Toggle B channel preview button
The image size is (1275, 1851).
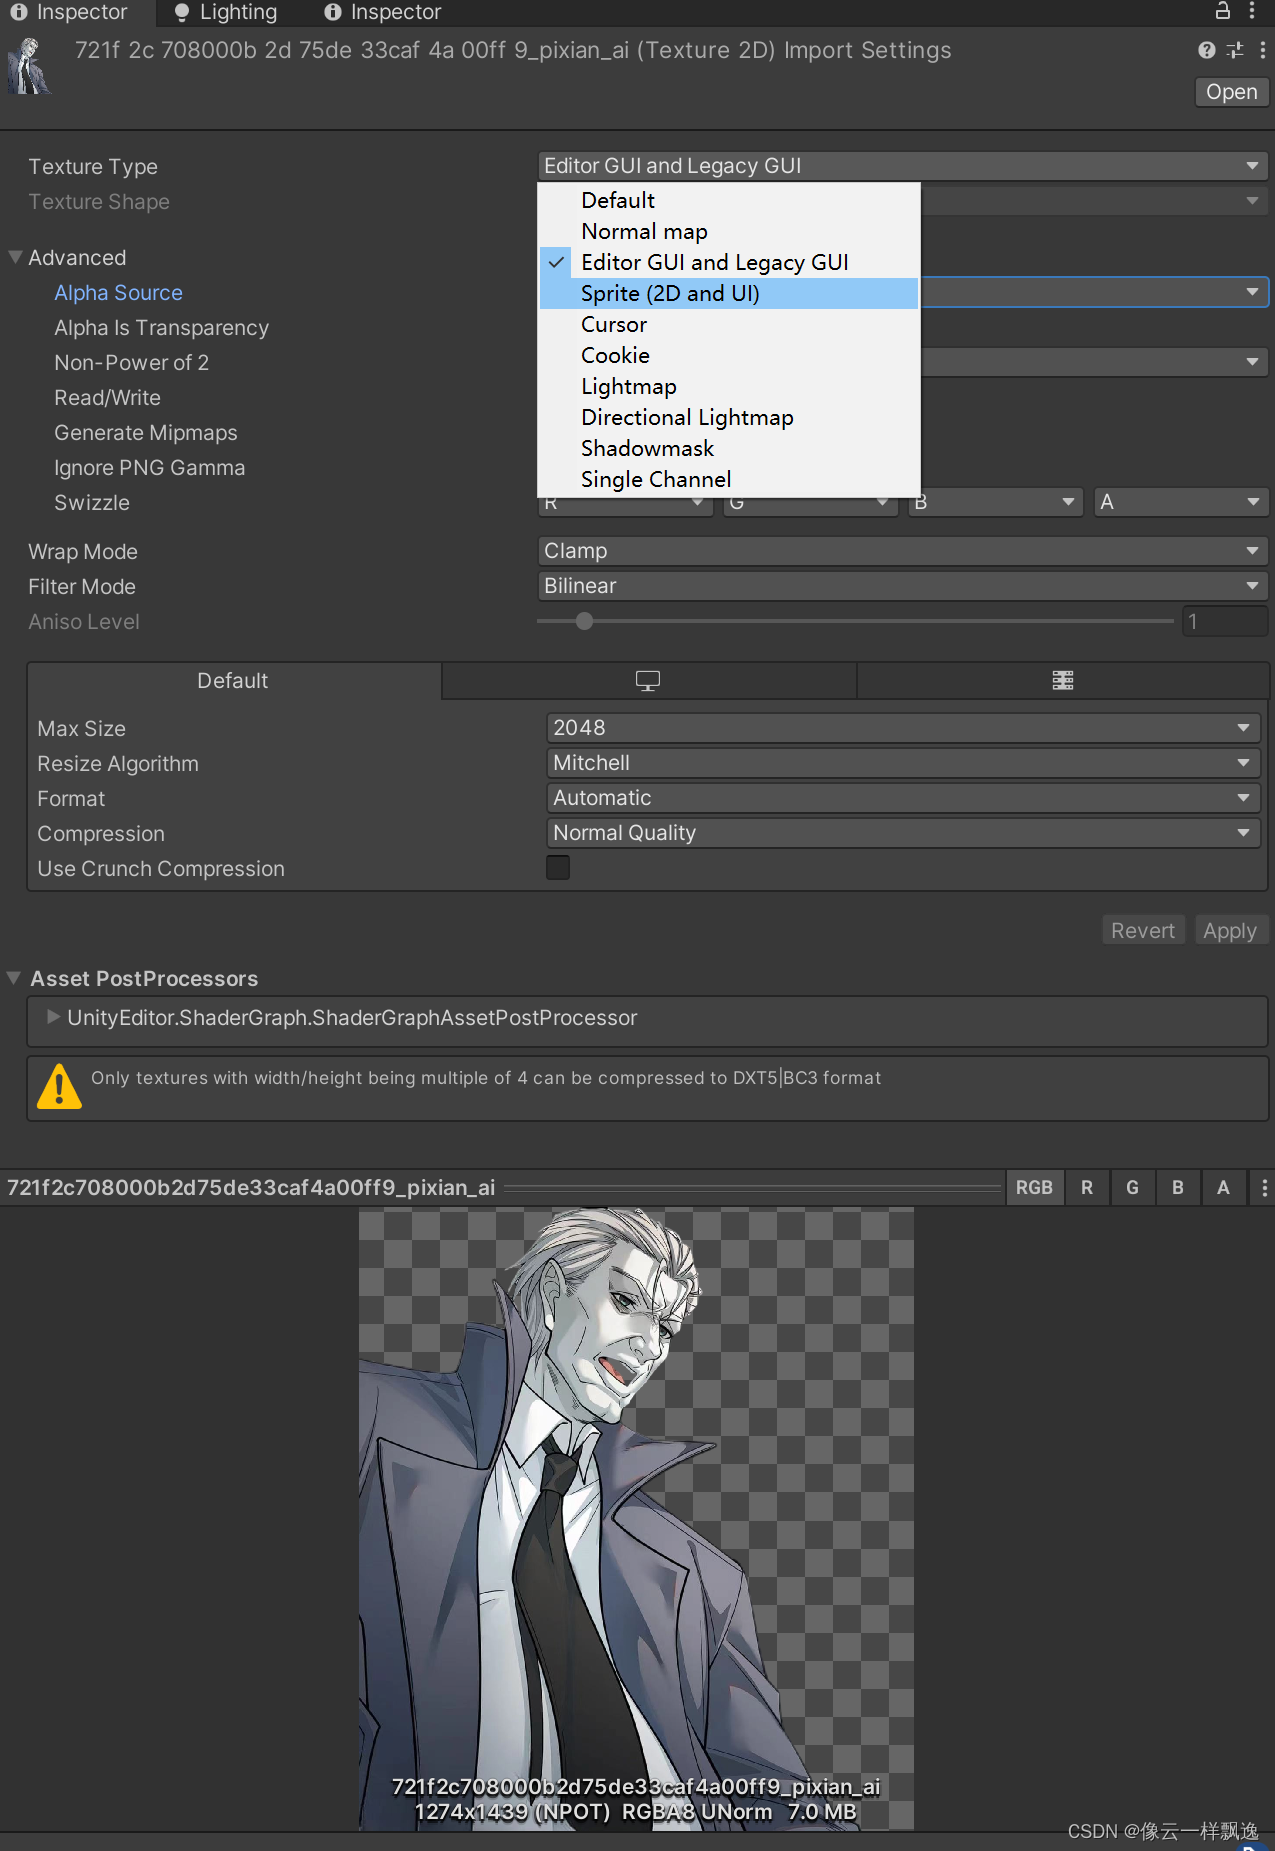(x=1178, y=1188)
